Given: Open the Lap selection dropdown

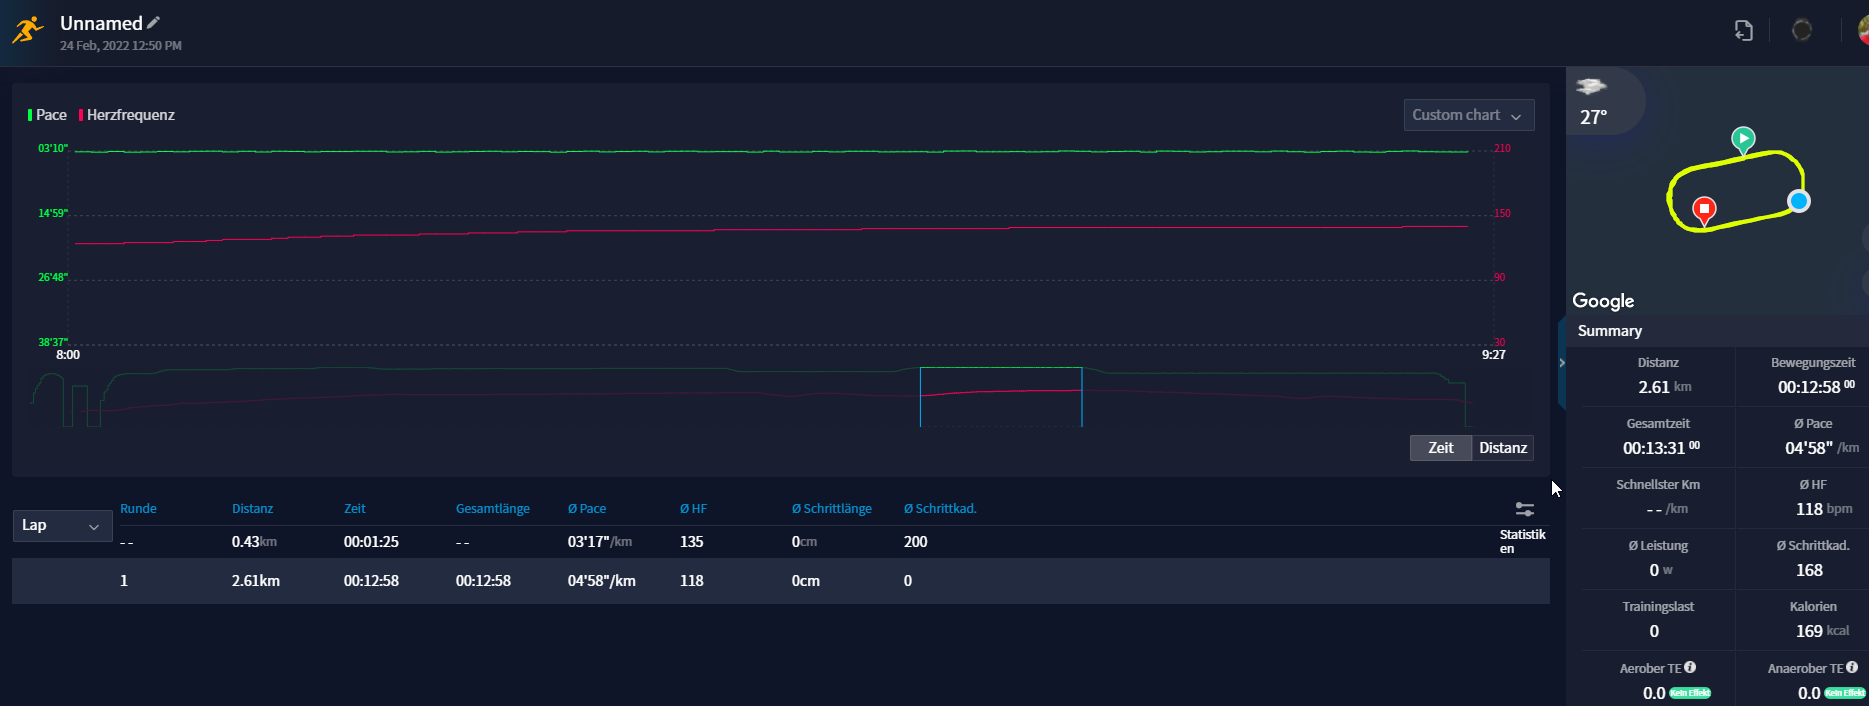Looking at the screenshot, I should pos(61,526).
